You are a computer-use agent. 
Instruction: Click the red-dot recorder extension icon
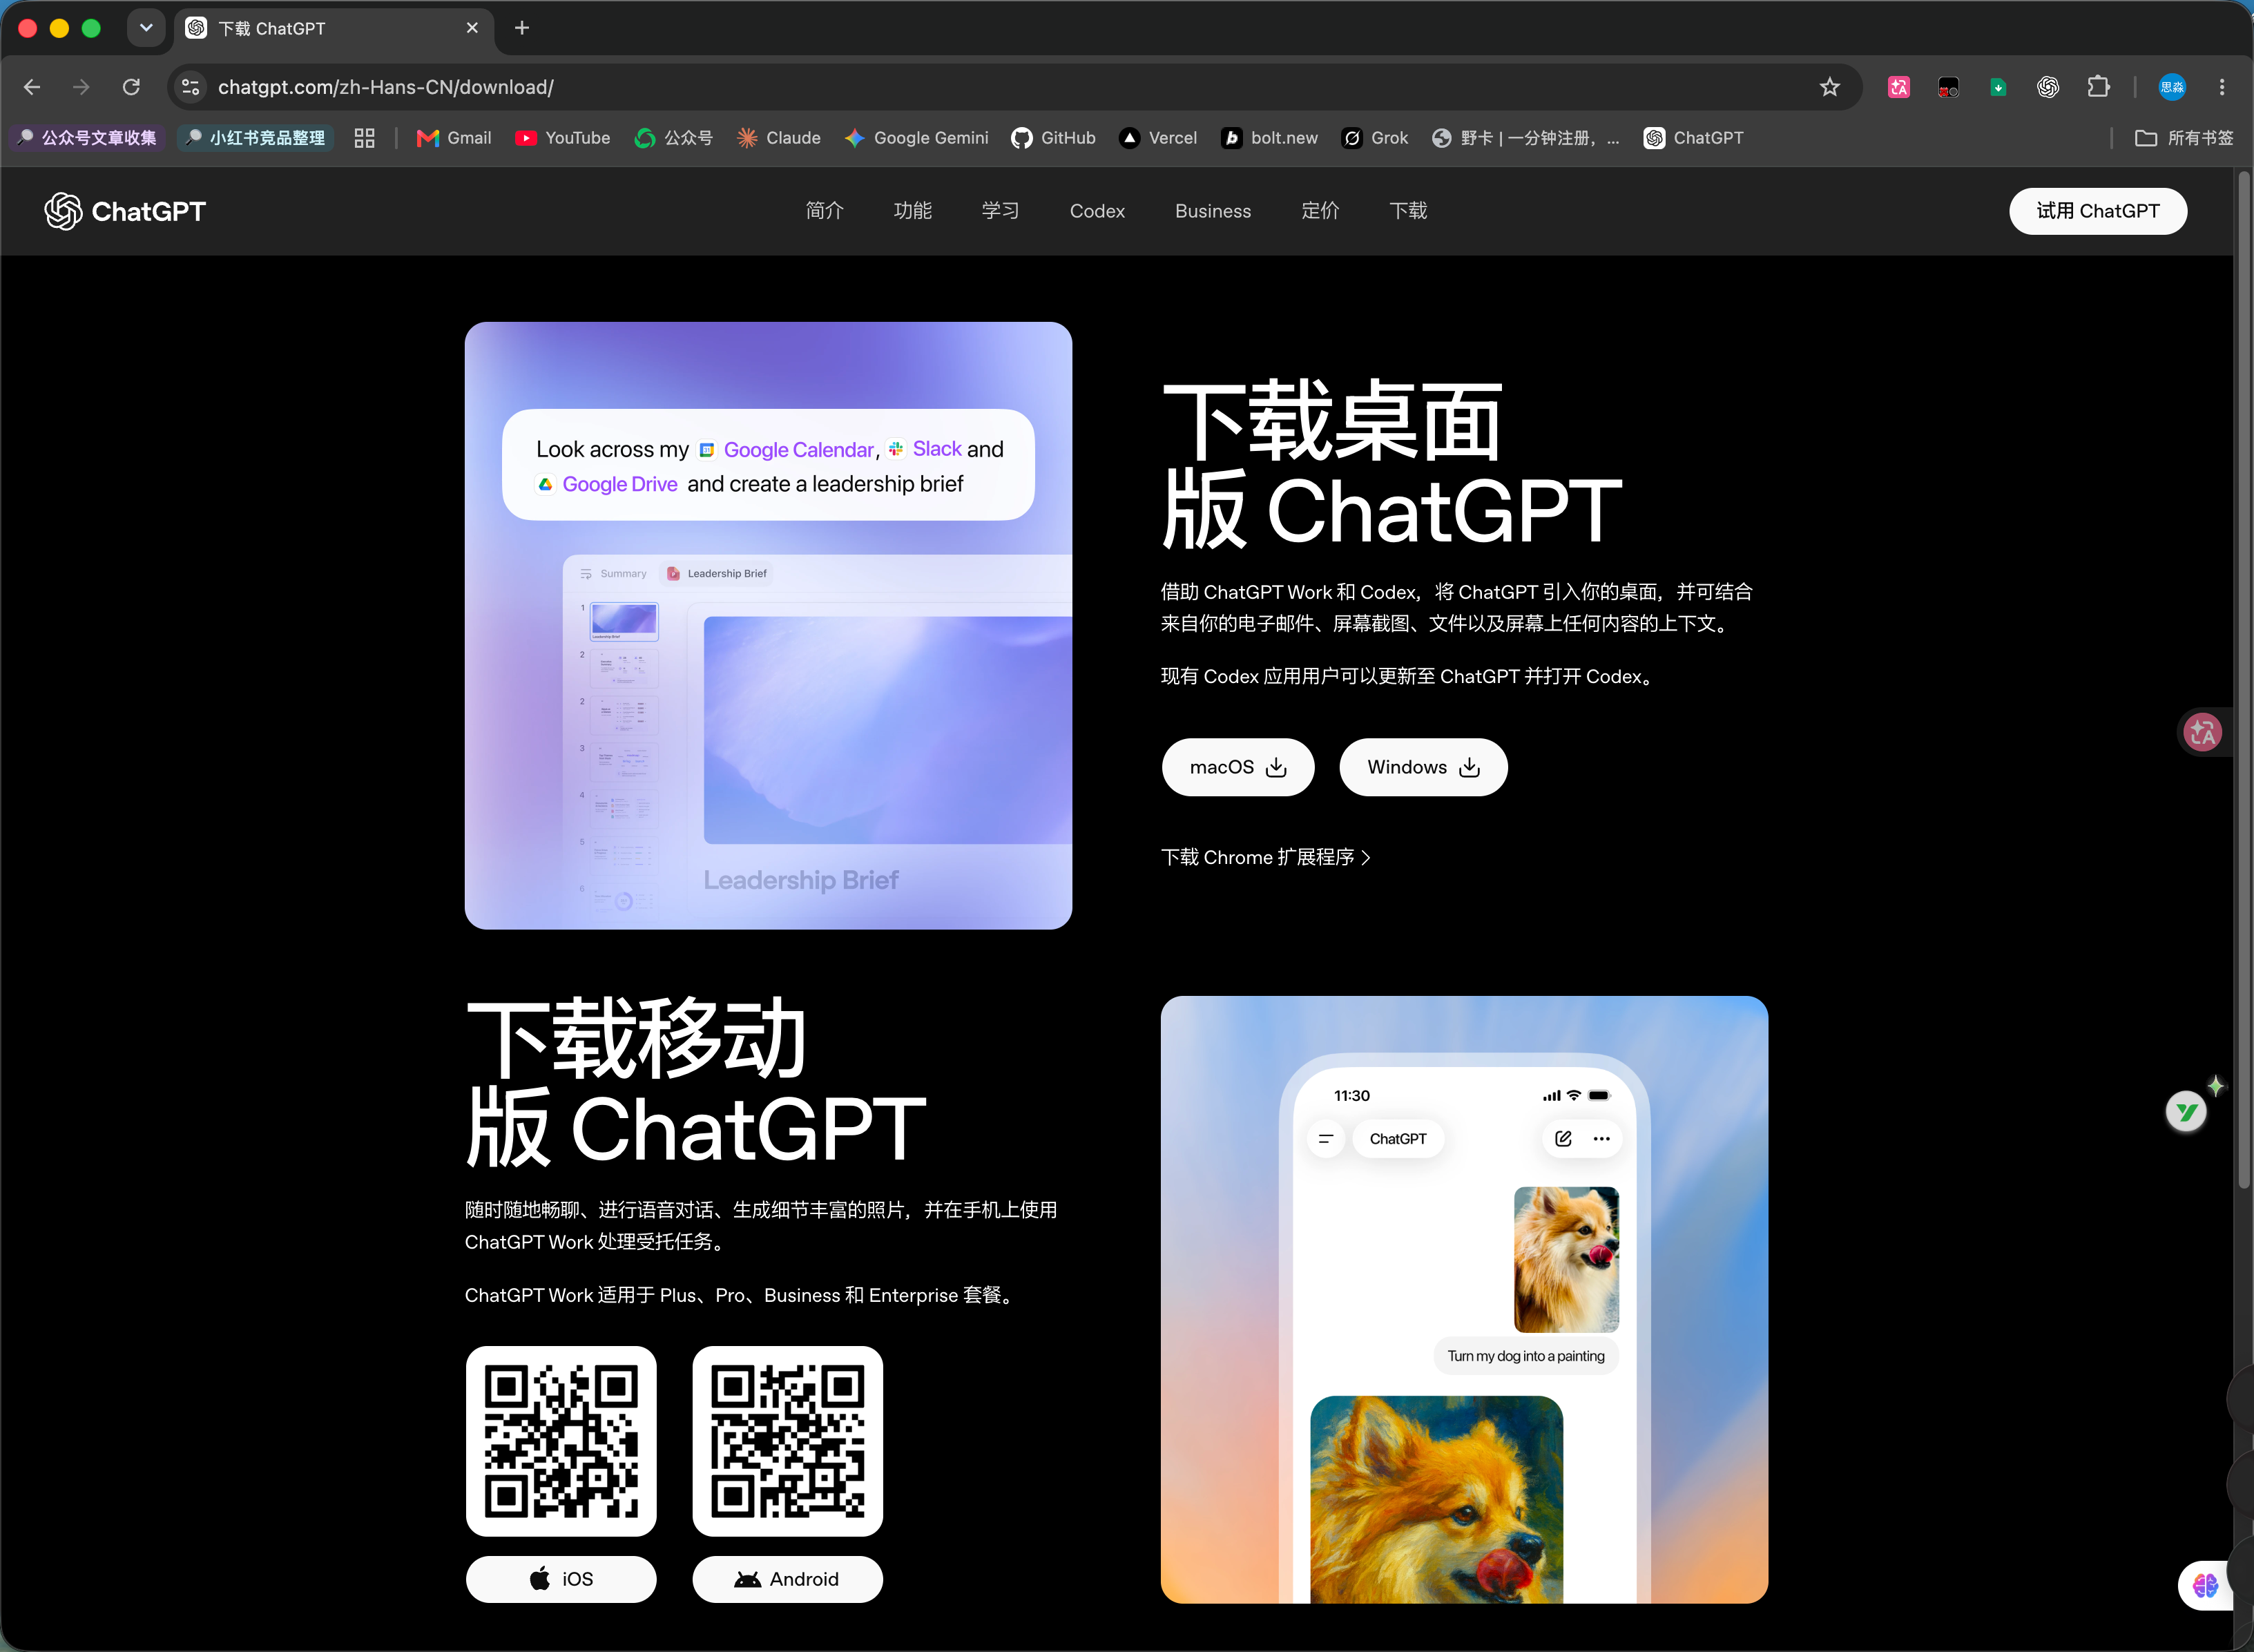click(x=1948, y=87)
